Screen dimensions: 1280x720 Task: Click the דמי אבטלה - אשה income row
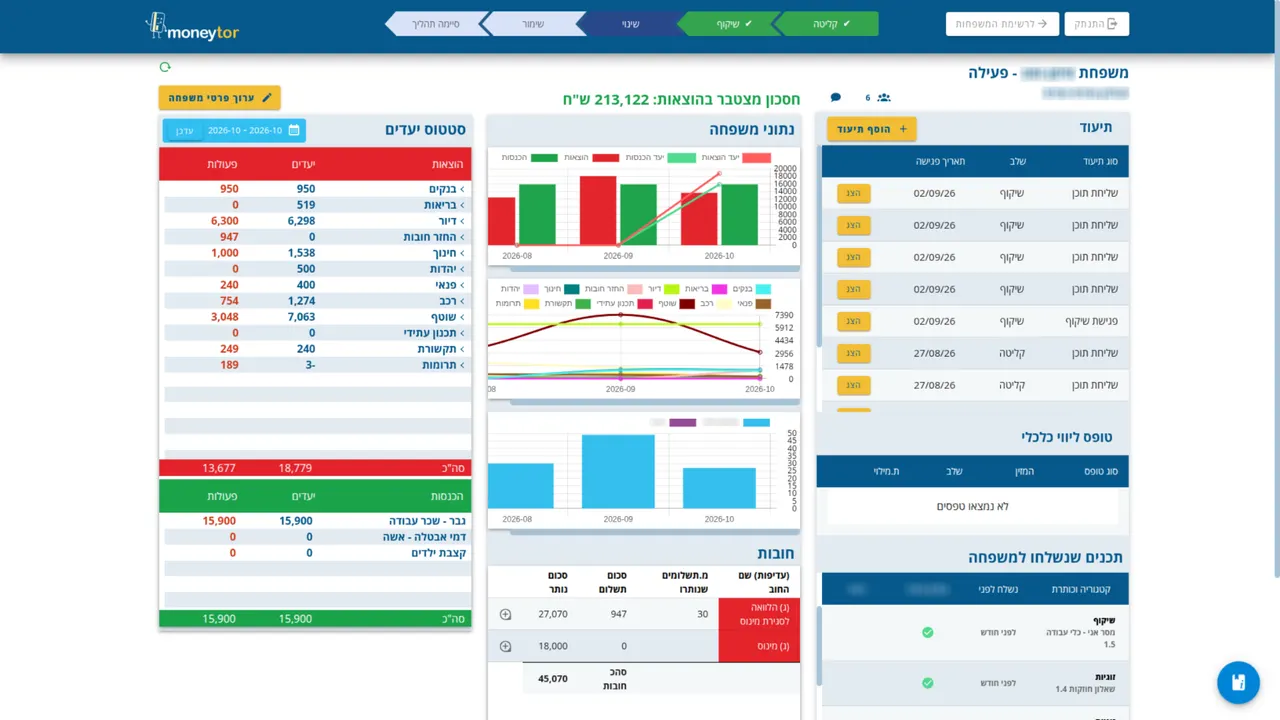[315, 537]
